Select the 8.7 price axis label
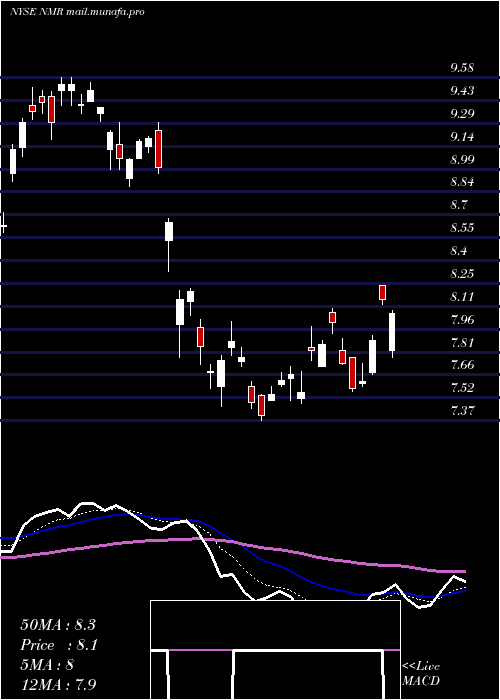The image size is (500, 700). 458,205
